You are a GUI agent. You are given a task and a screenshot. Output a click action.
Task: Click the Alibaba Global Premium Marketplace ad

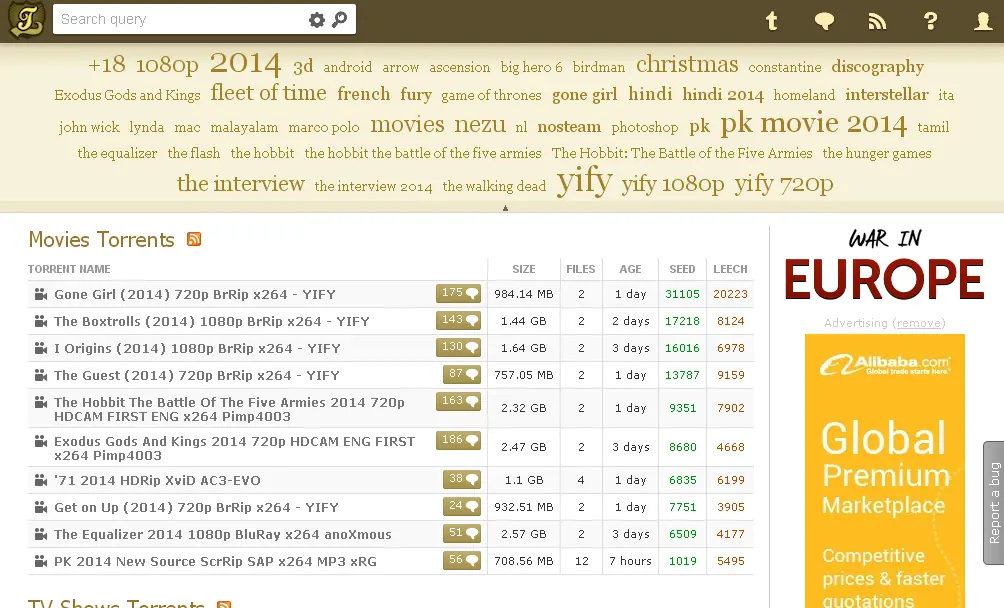[884, 471]
